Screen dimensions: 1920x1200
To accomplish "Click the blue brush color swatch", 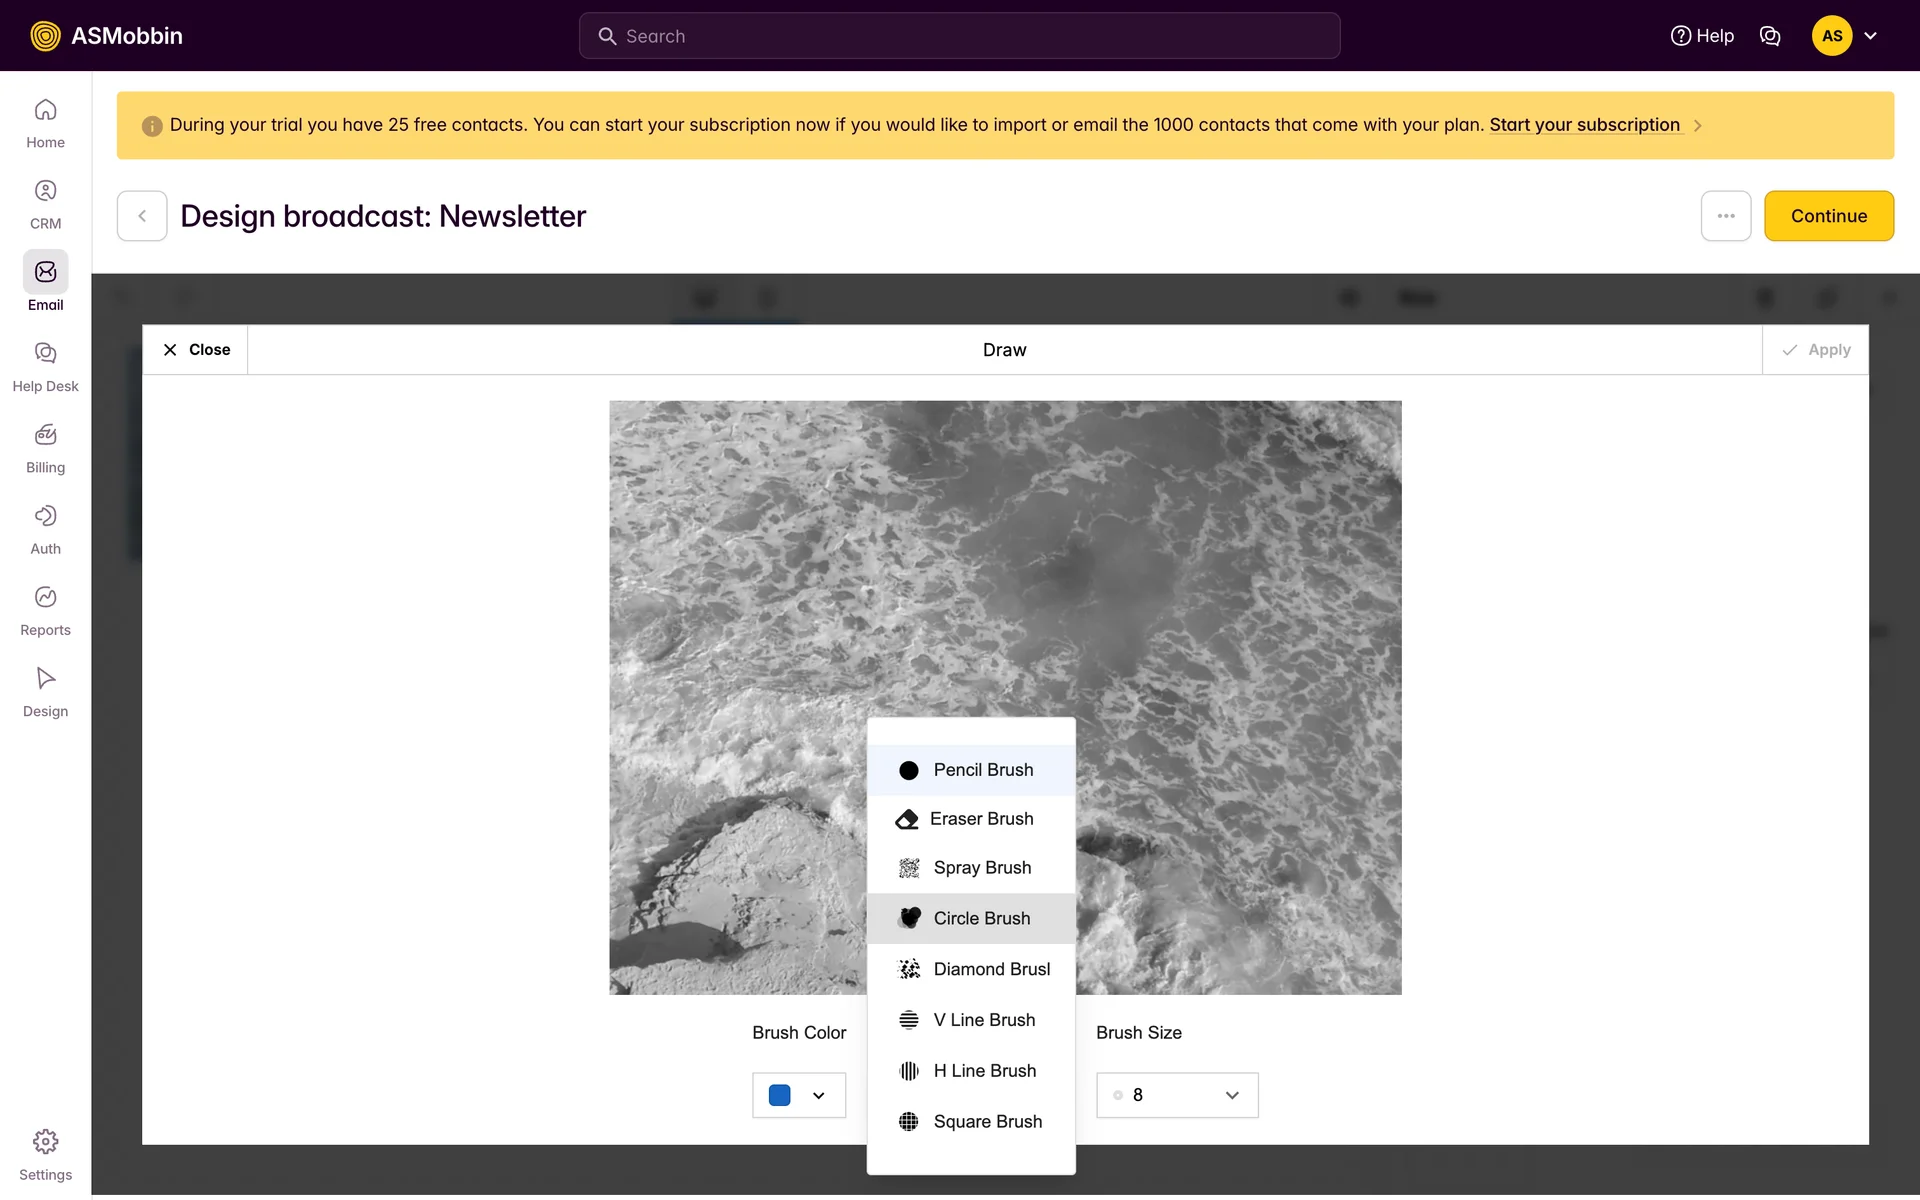I will tap(780, 1096).
